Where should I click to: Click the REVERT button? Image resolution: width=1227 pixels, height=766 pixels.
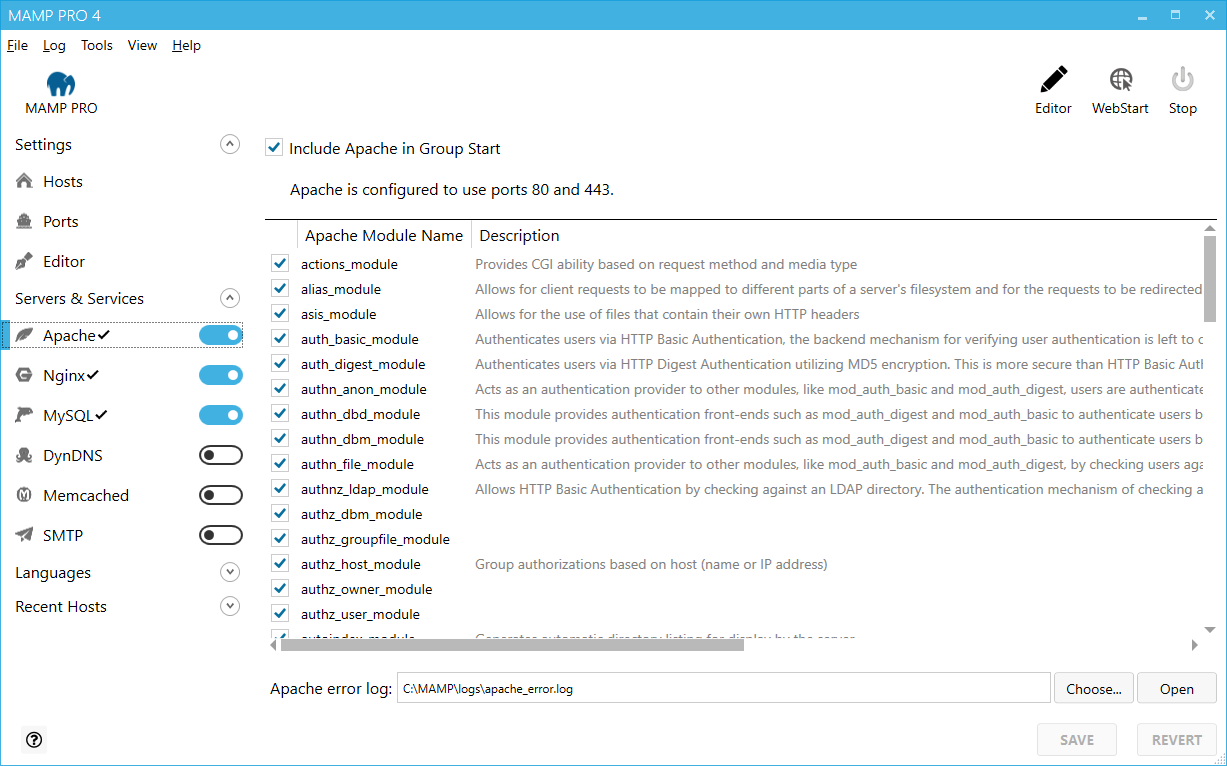point(1177,740)
